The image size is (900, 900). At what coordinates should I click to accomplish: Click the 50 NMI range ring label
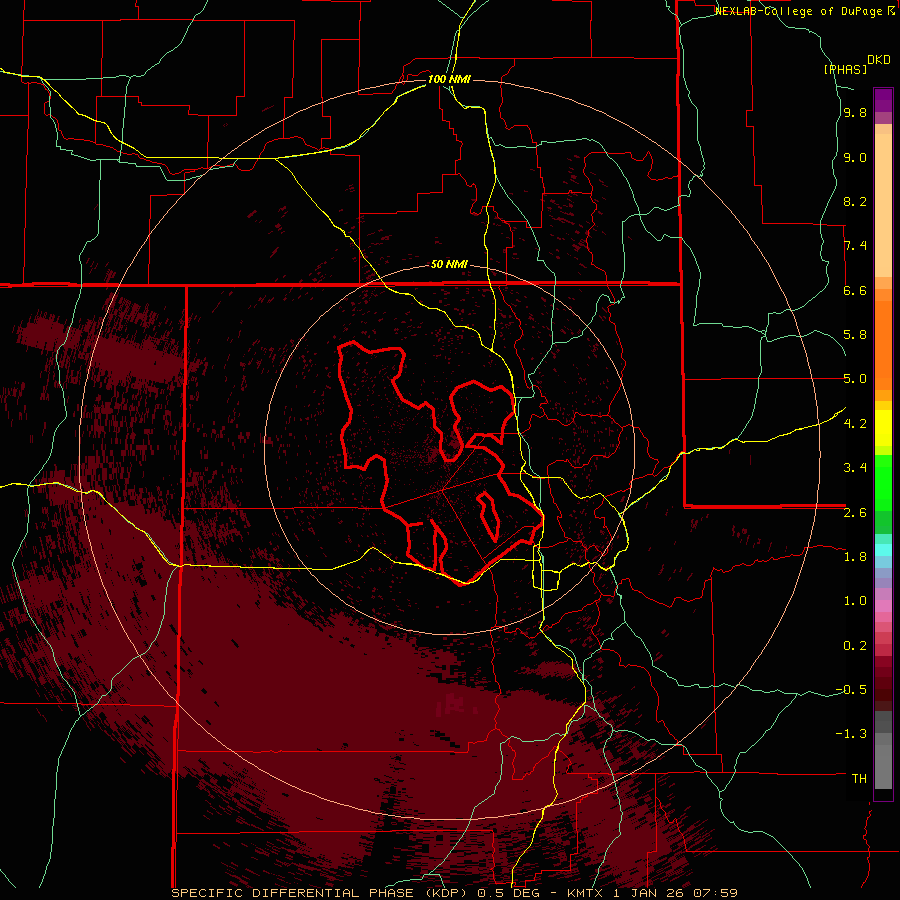point(449,264)
